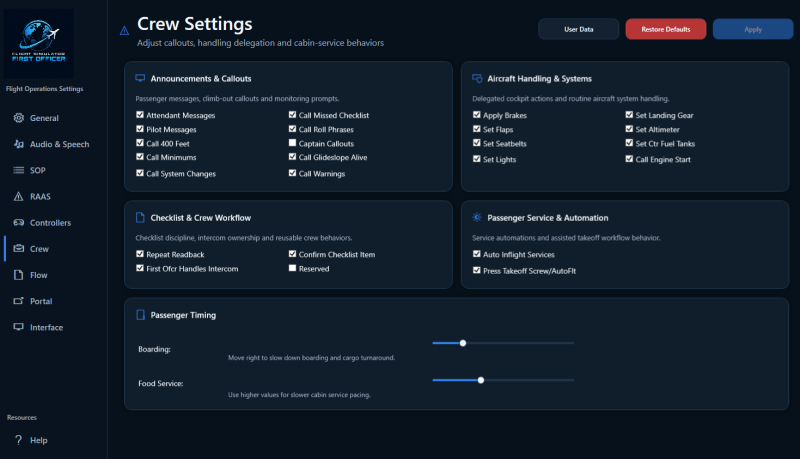Uncheck Pilot Messages
The image size is (800, 459).
tap(140, 129)
